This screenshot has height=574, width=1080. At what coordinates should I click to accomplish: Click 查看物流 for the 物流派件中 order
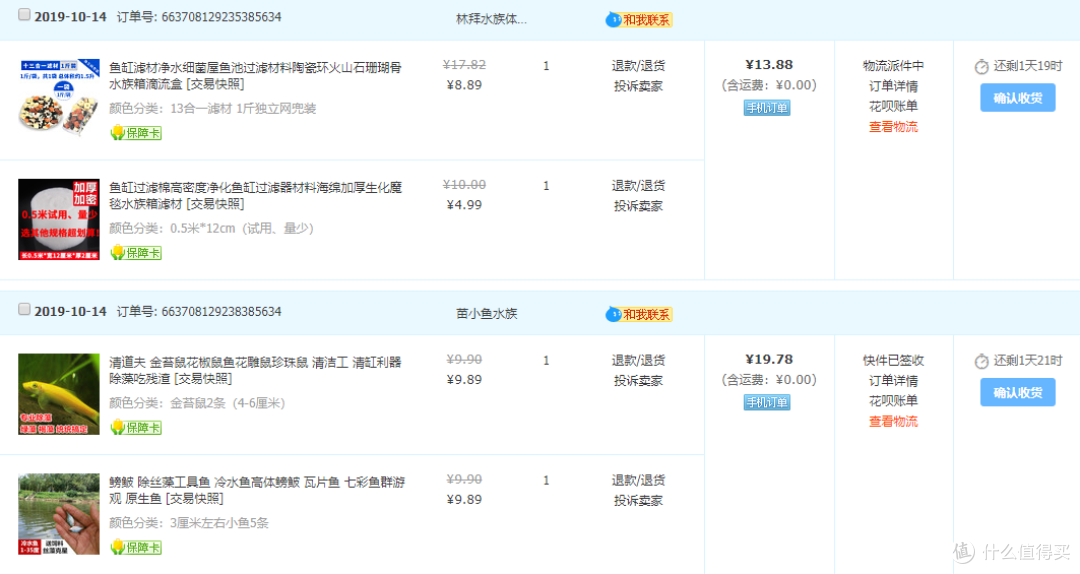(x=893, y=127)
